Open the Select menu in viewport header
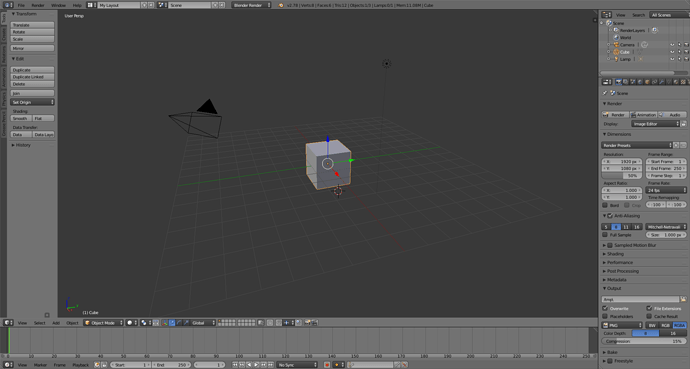Viewport: 690px width, 369px height. pos(40,323)
